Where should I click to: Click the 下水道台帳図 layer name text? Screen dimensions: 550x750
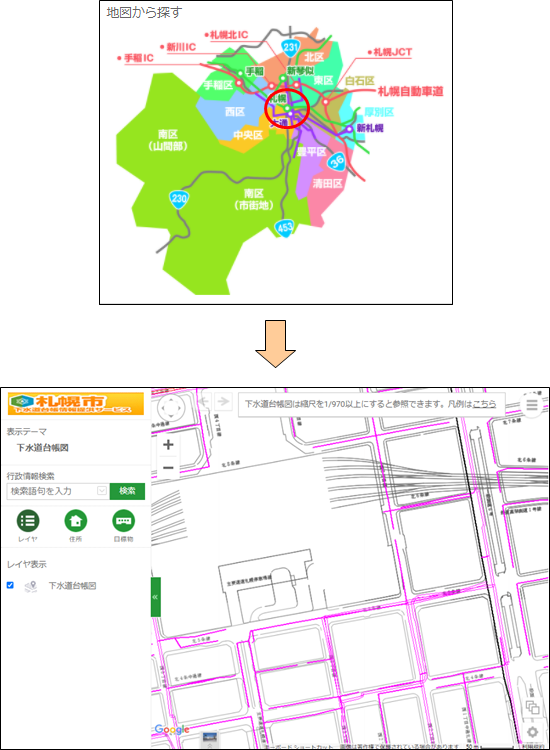coord(72,586)
